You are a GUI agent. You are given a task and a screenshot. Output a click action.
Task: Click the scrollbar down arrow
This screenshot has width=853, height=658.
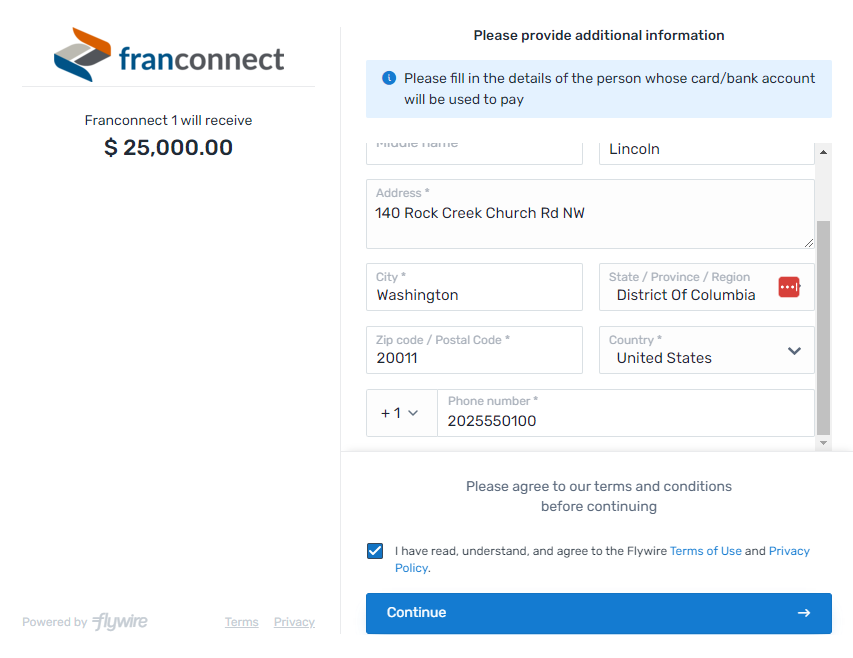823,443
